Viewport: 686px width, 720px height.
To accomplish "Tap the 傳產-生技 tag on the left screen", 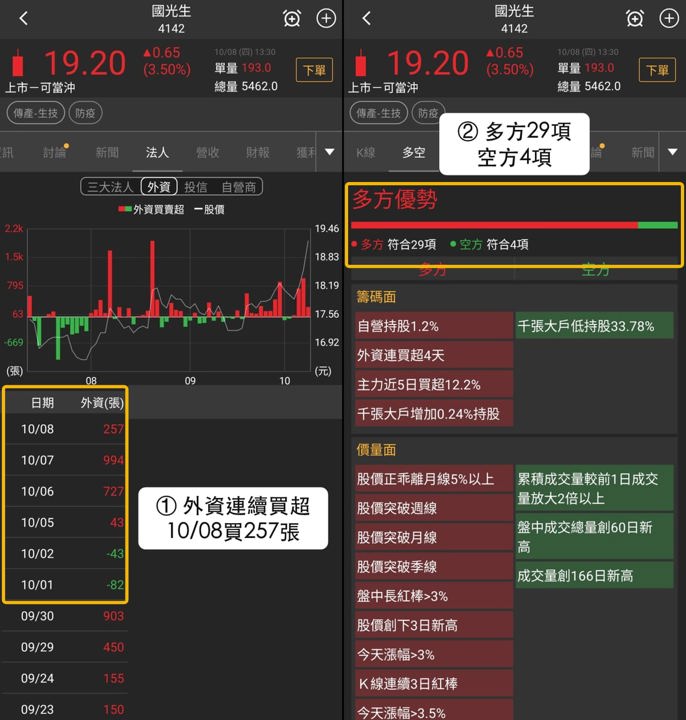I will (x=36, y=113).
